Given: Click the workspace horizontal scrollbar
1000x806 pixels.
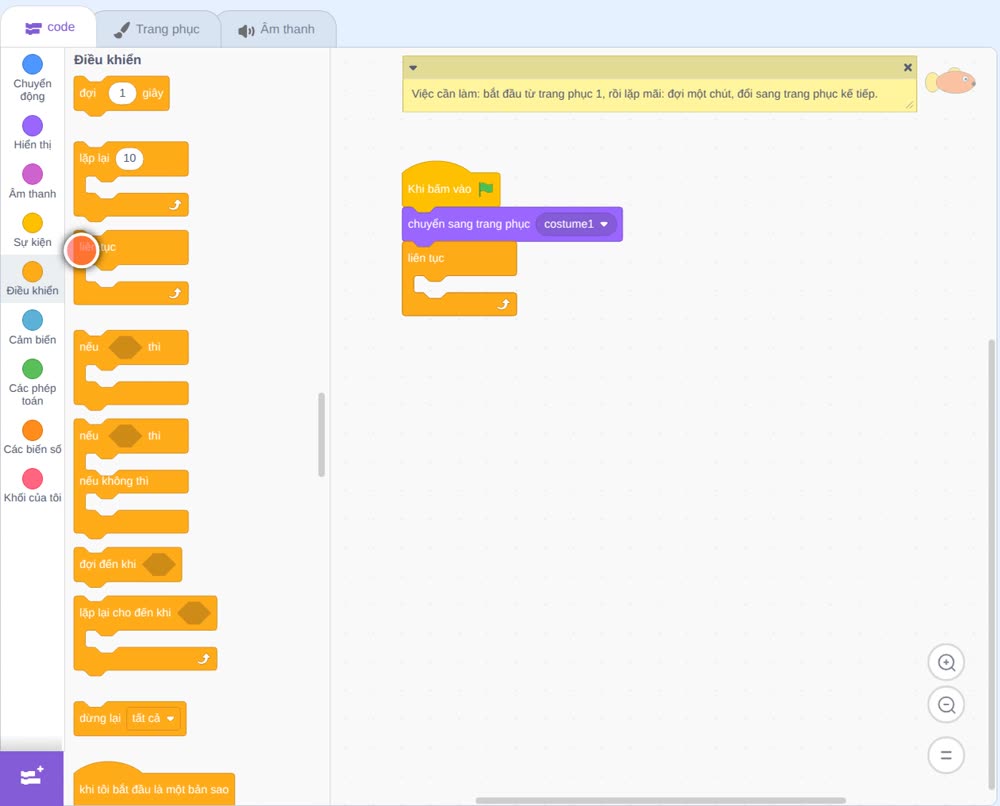Looking at the screenshot, I should click(x=661, y=800).
